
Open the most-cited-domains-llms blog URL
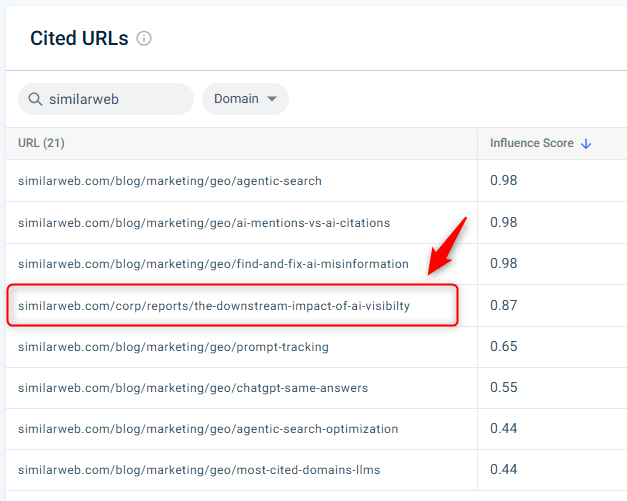199,470
